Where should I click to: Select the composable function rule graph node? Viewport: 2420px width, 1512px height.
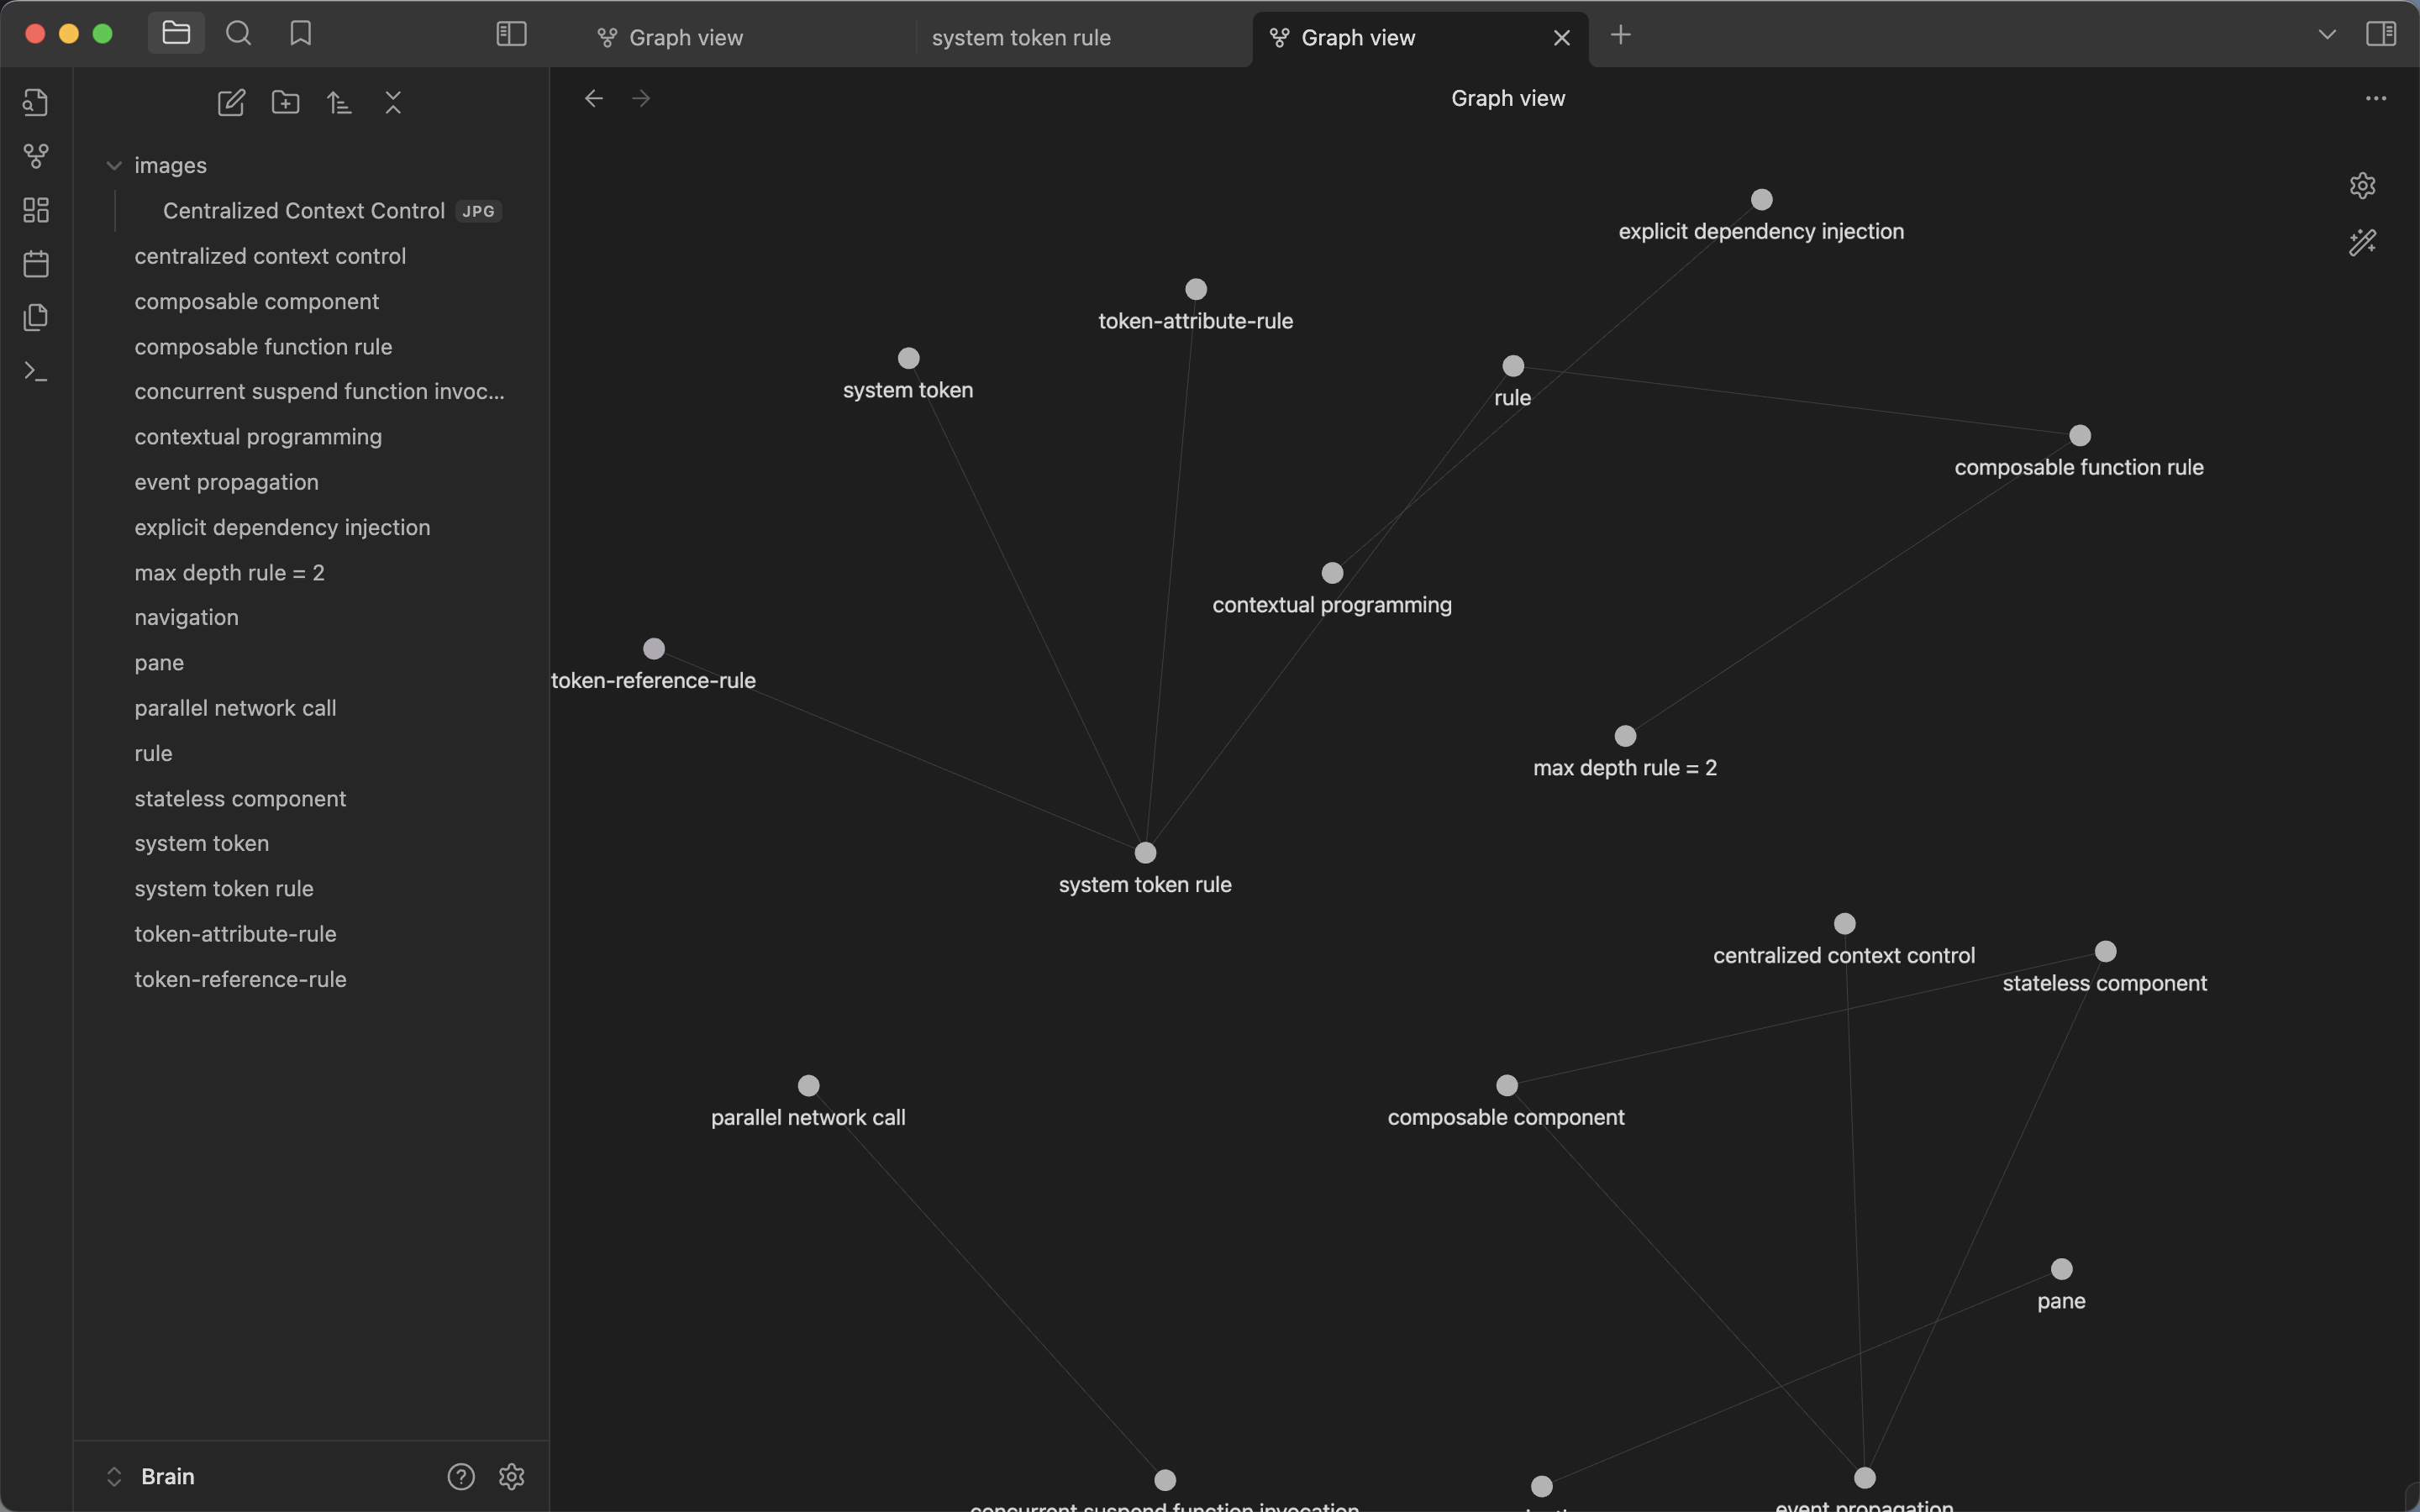(x=2080, y=436)
